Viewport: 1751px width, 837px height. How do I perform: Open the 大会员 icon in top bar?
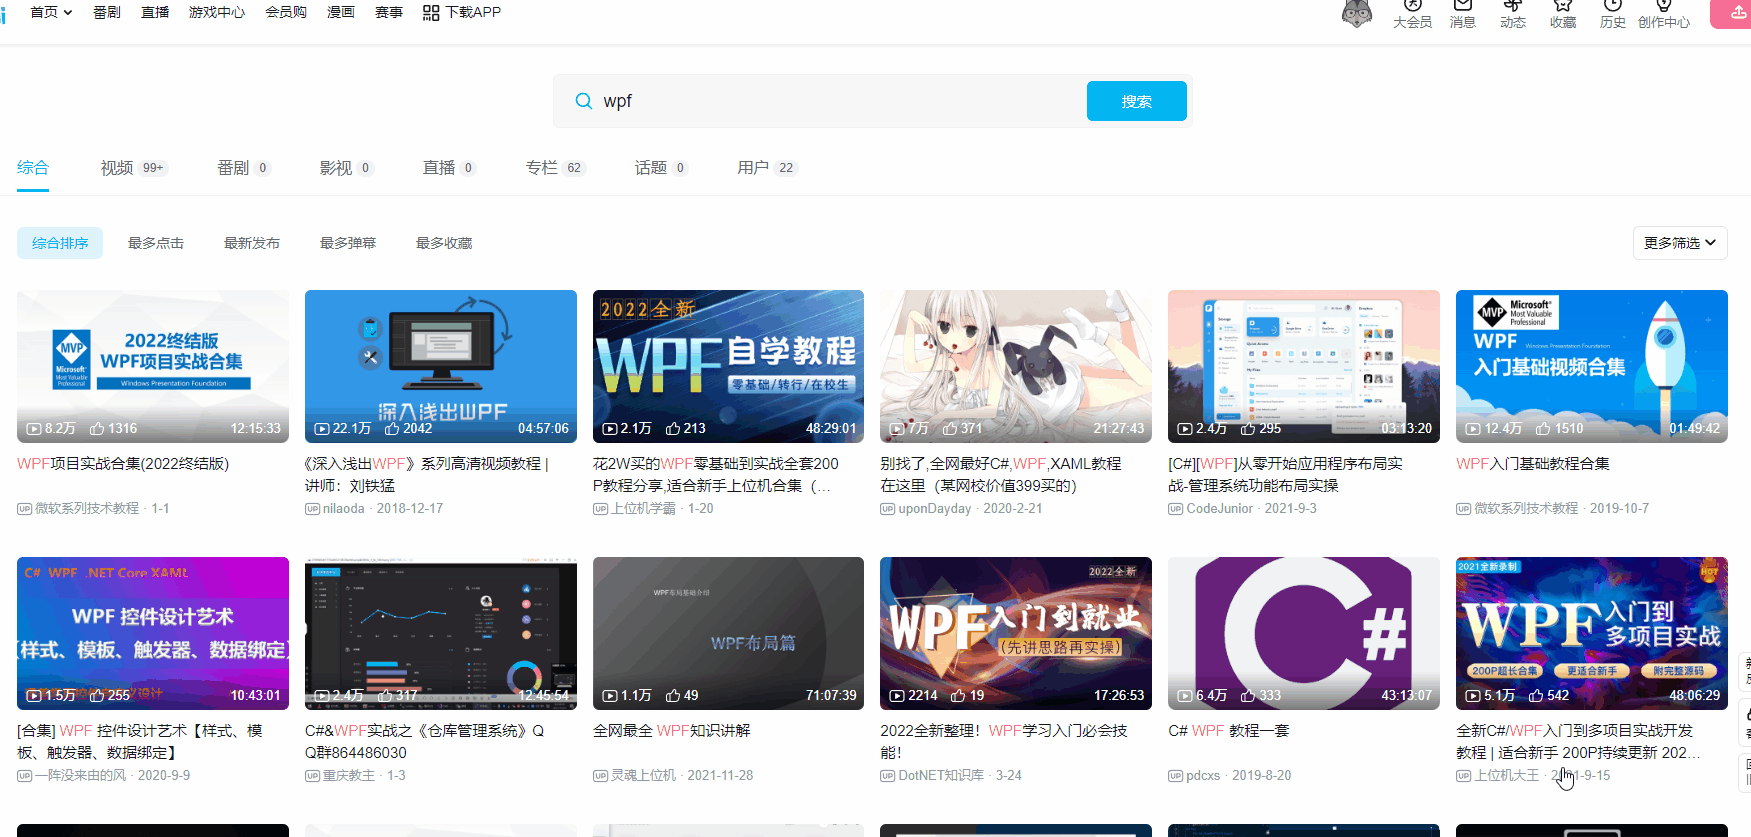1412,6
